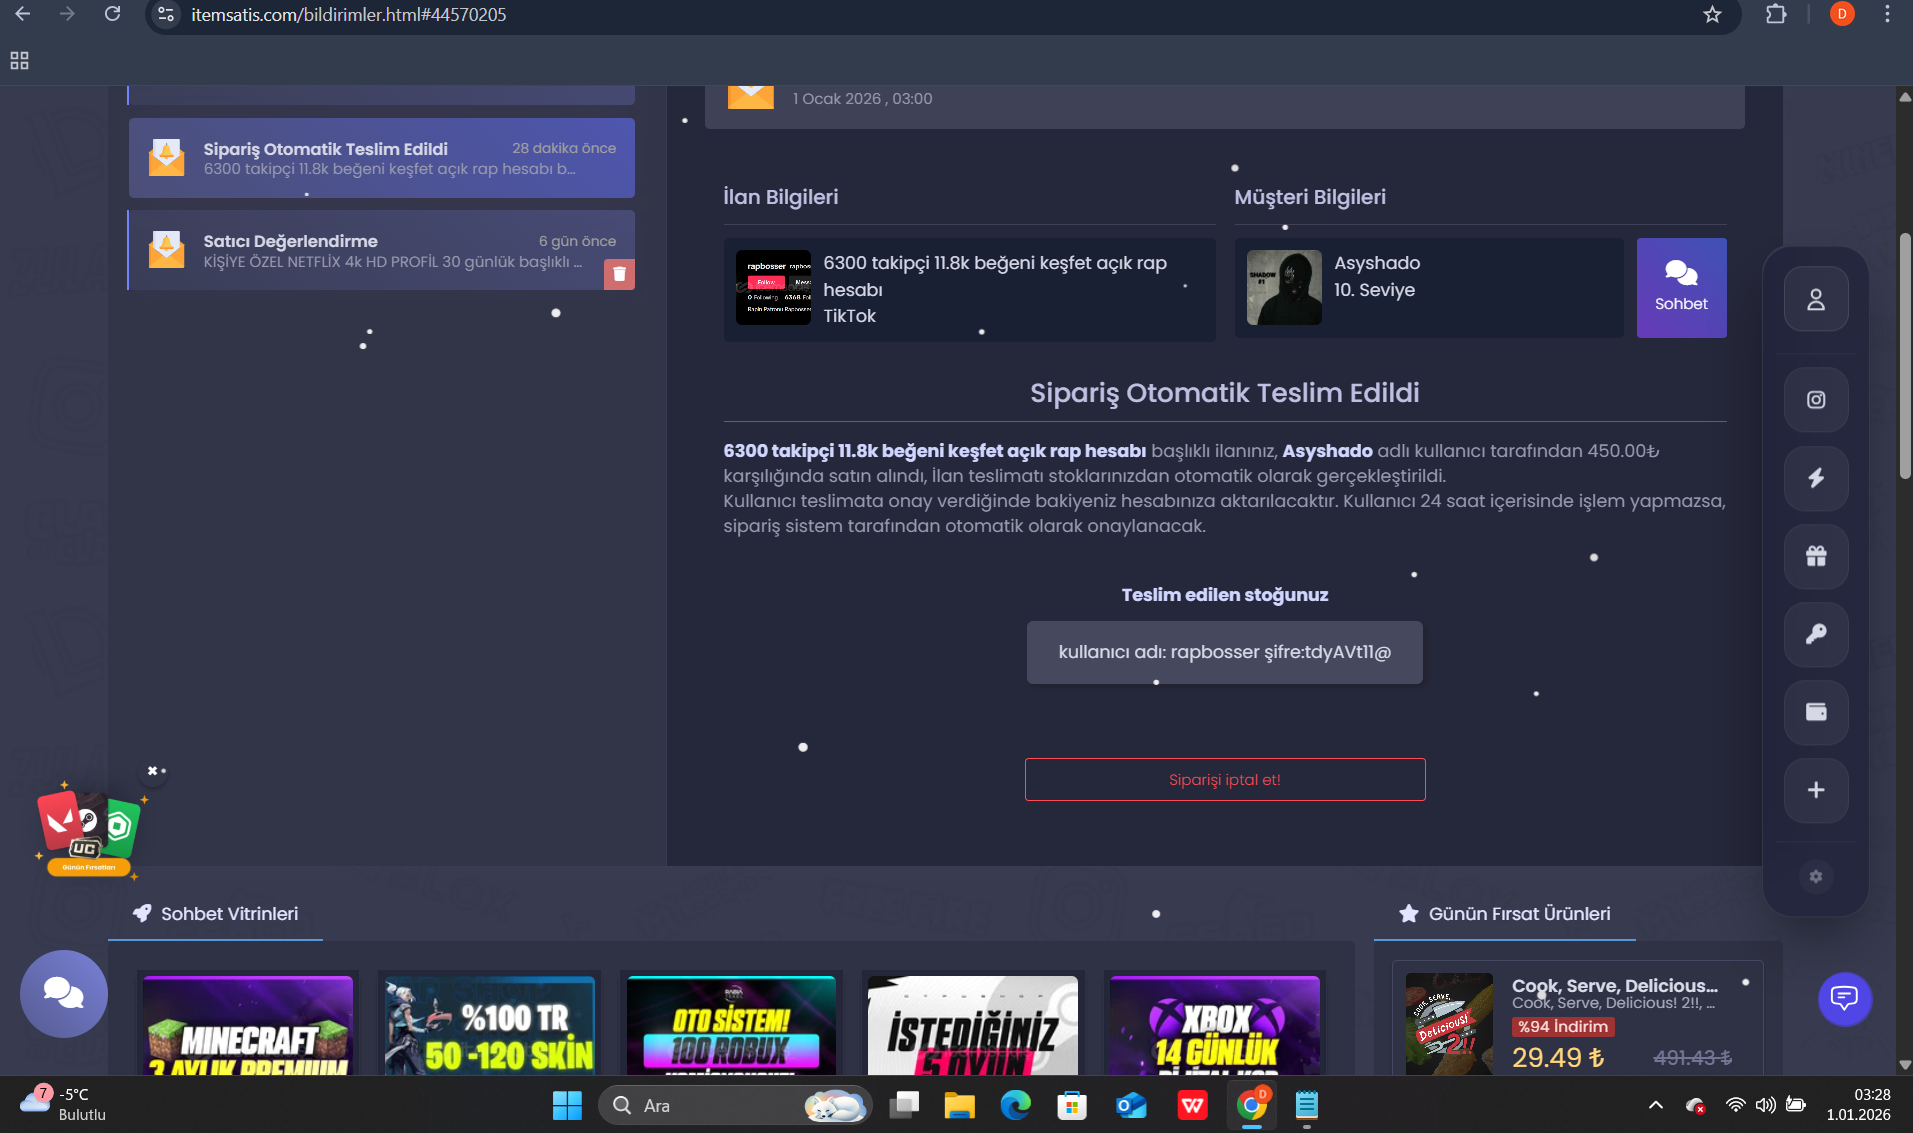The image size is (1913, 1133).
Task: Open File Explorer from the taskbar
Action: click(959, 1105)
